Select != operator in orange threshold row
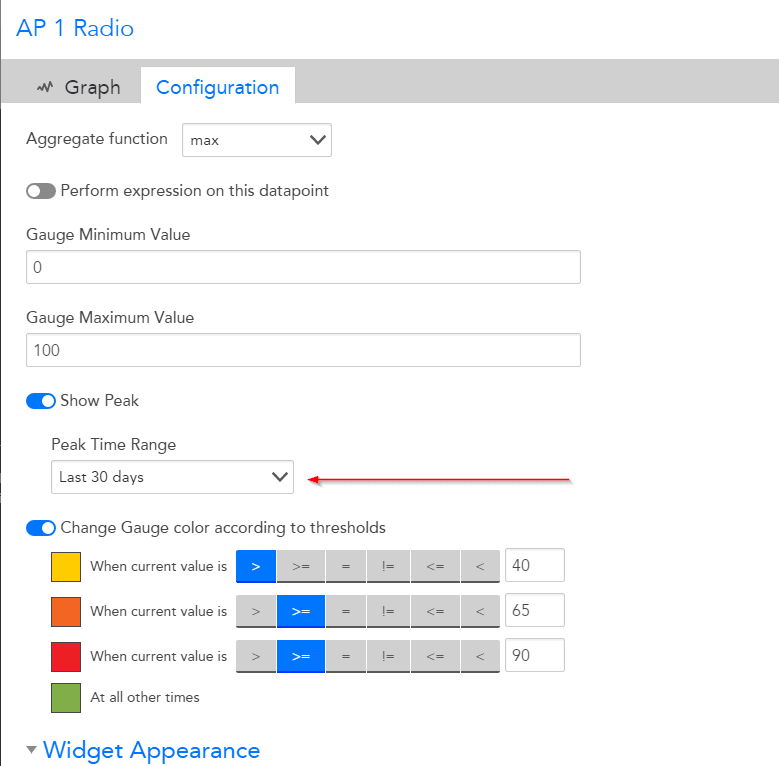 click(x=389, y=611)
